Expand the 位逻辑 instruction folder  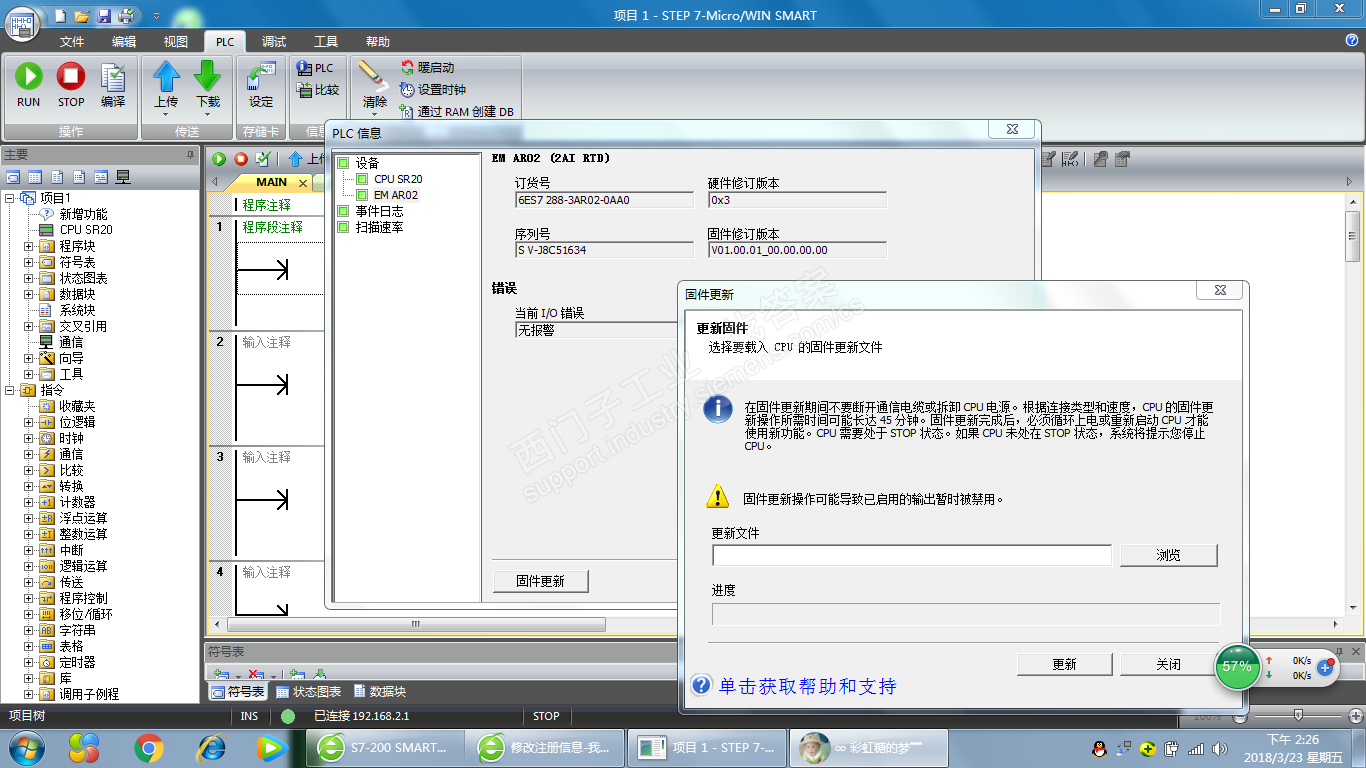click(x=29, y=422)
